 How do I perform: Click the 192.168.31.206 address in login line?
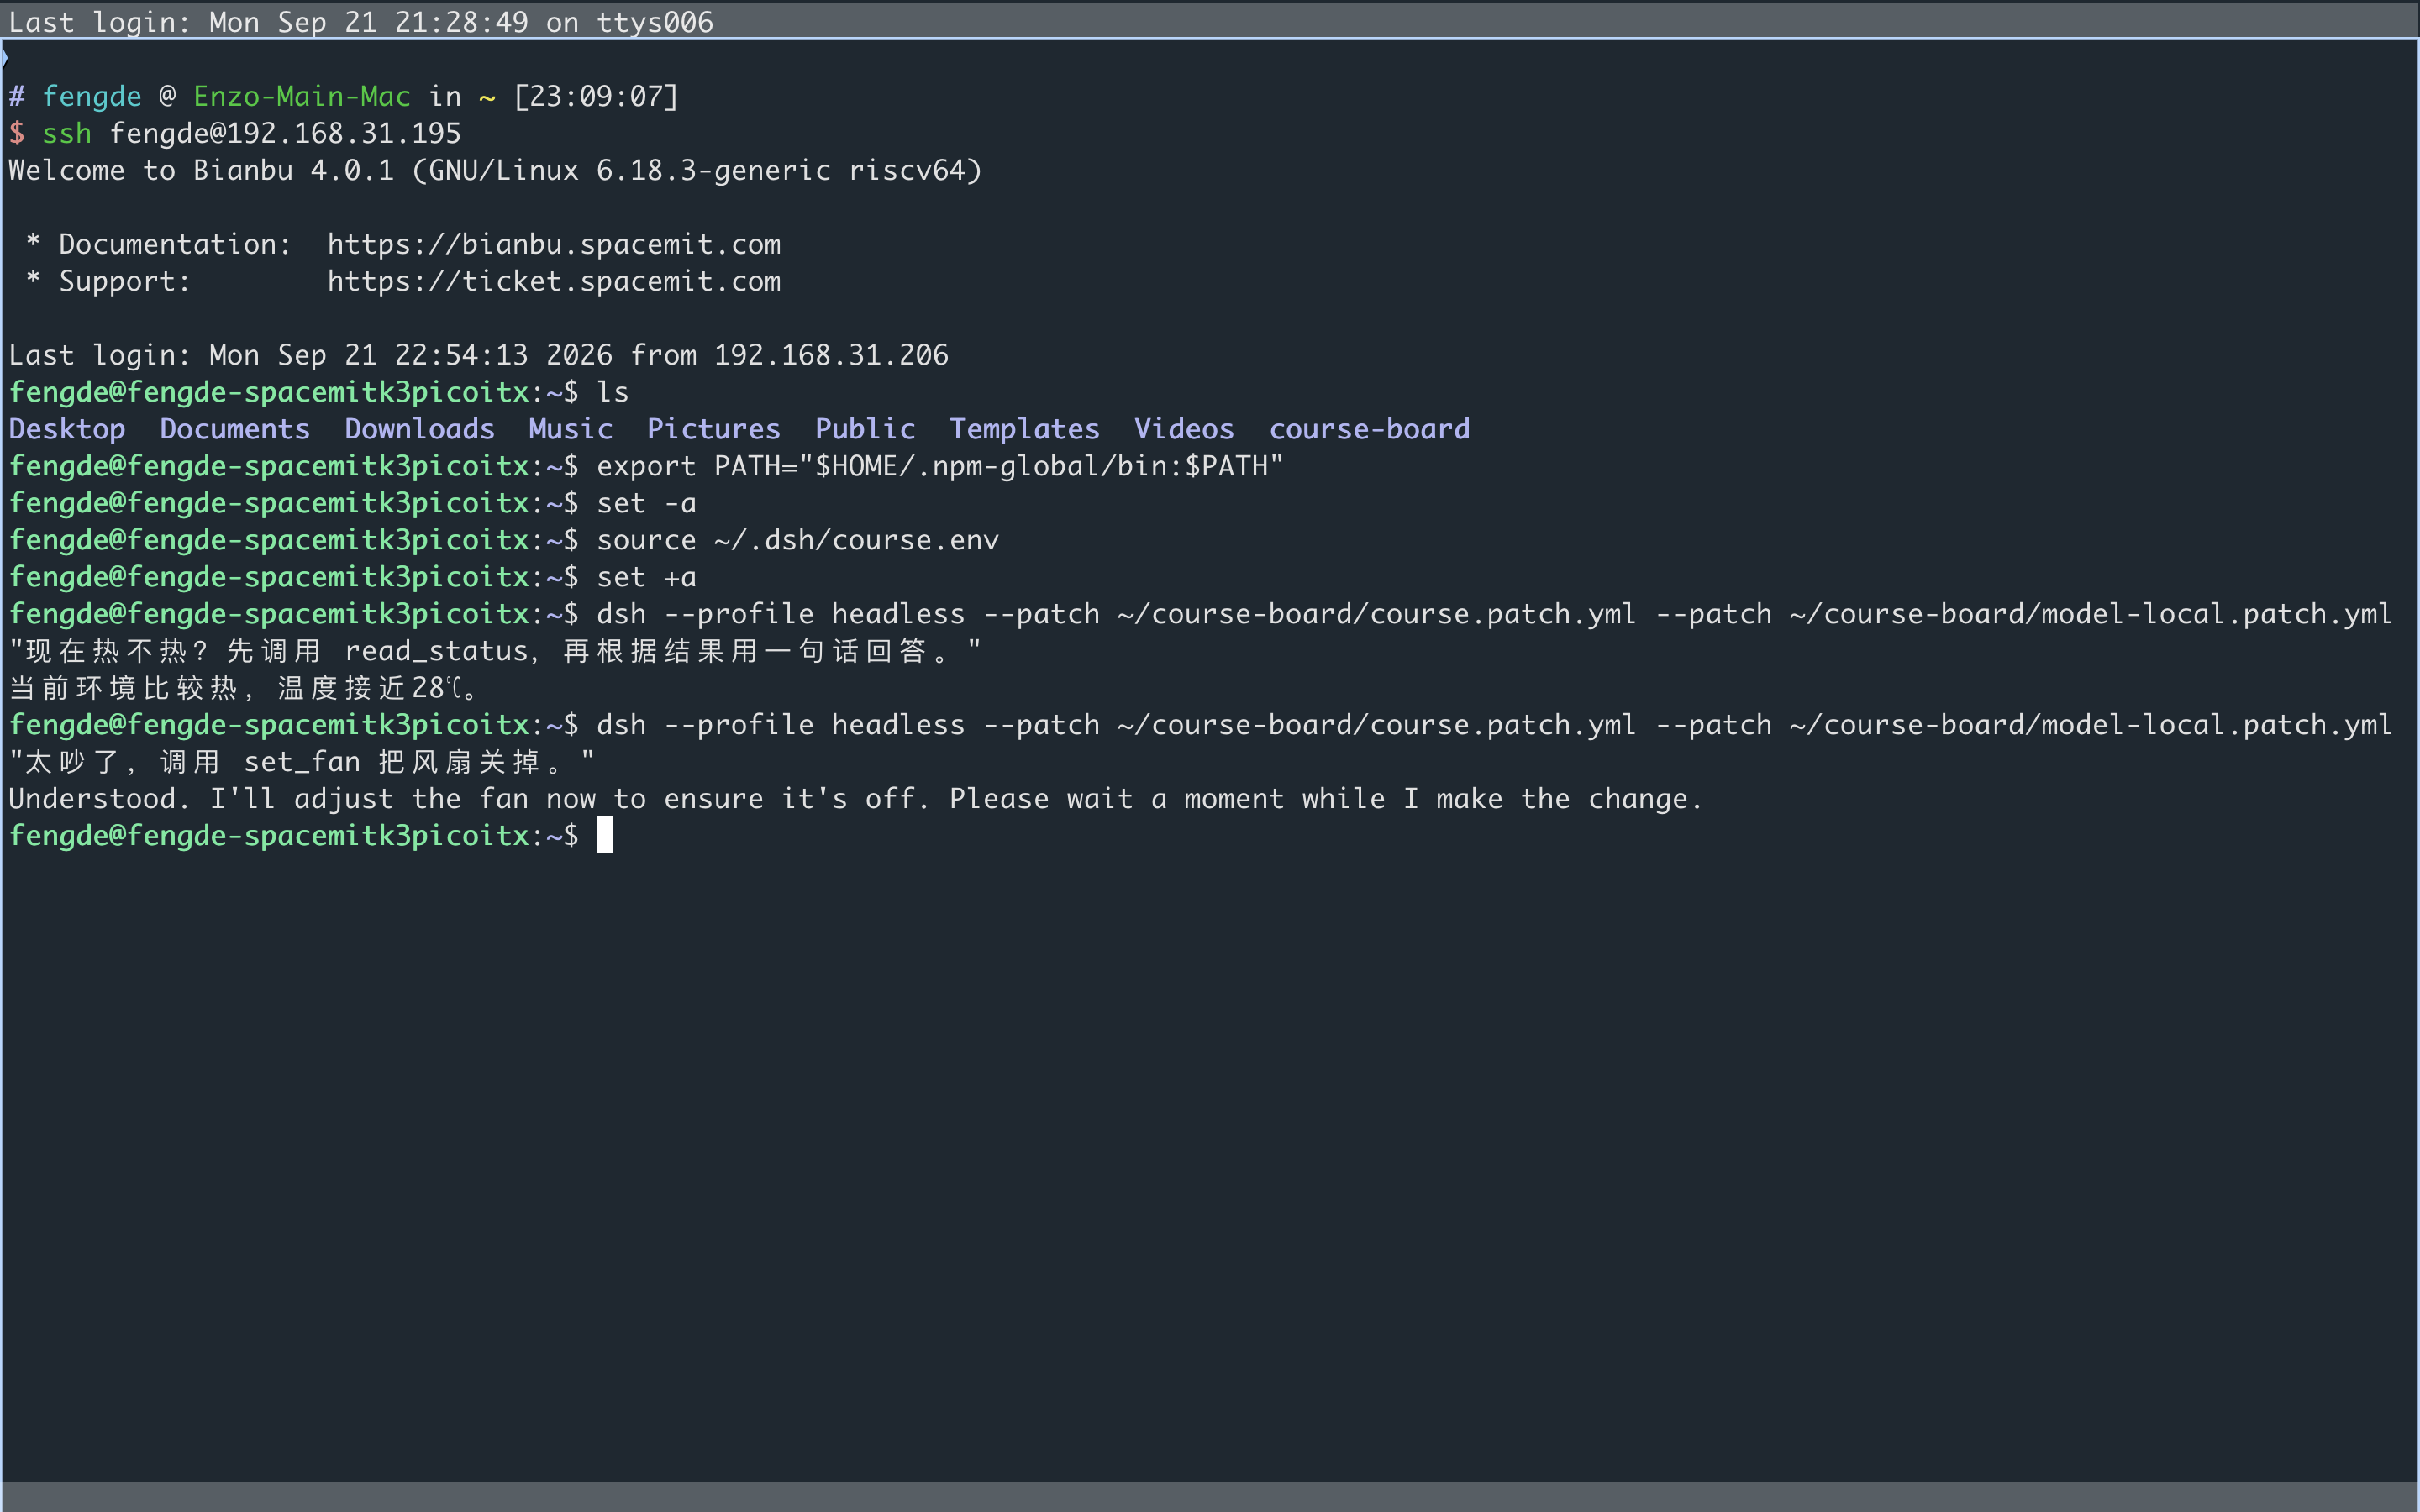(x=832, y=355)
